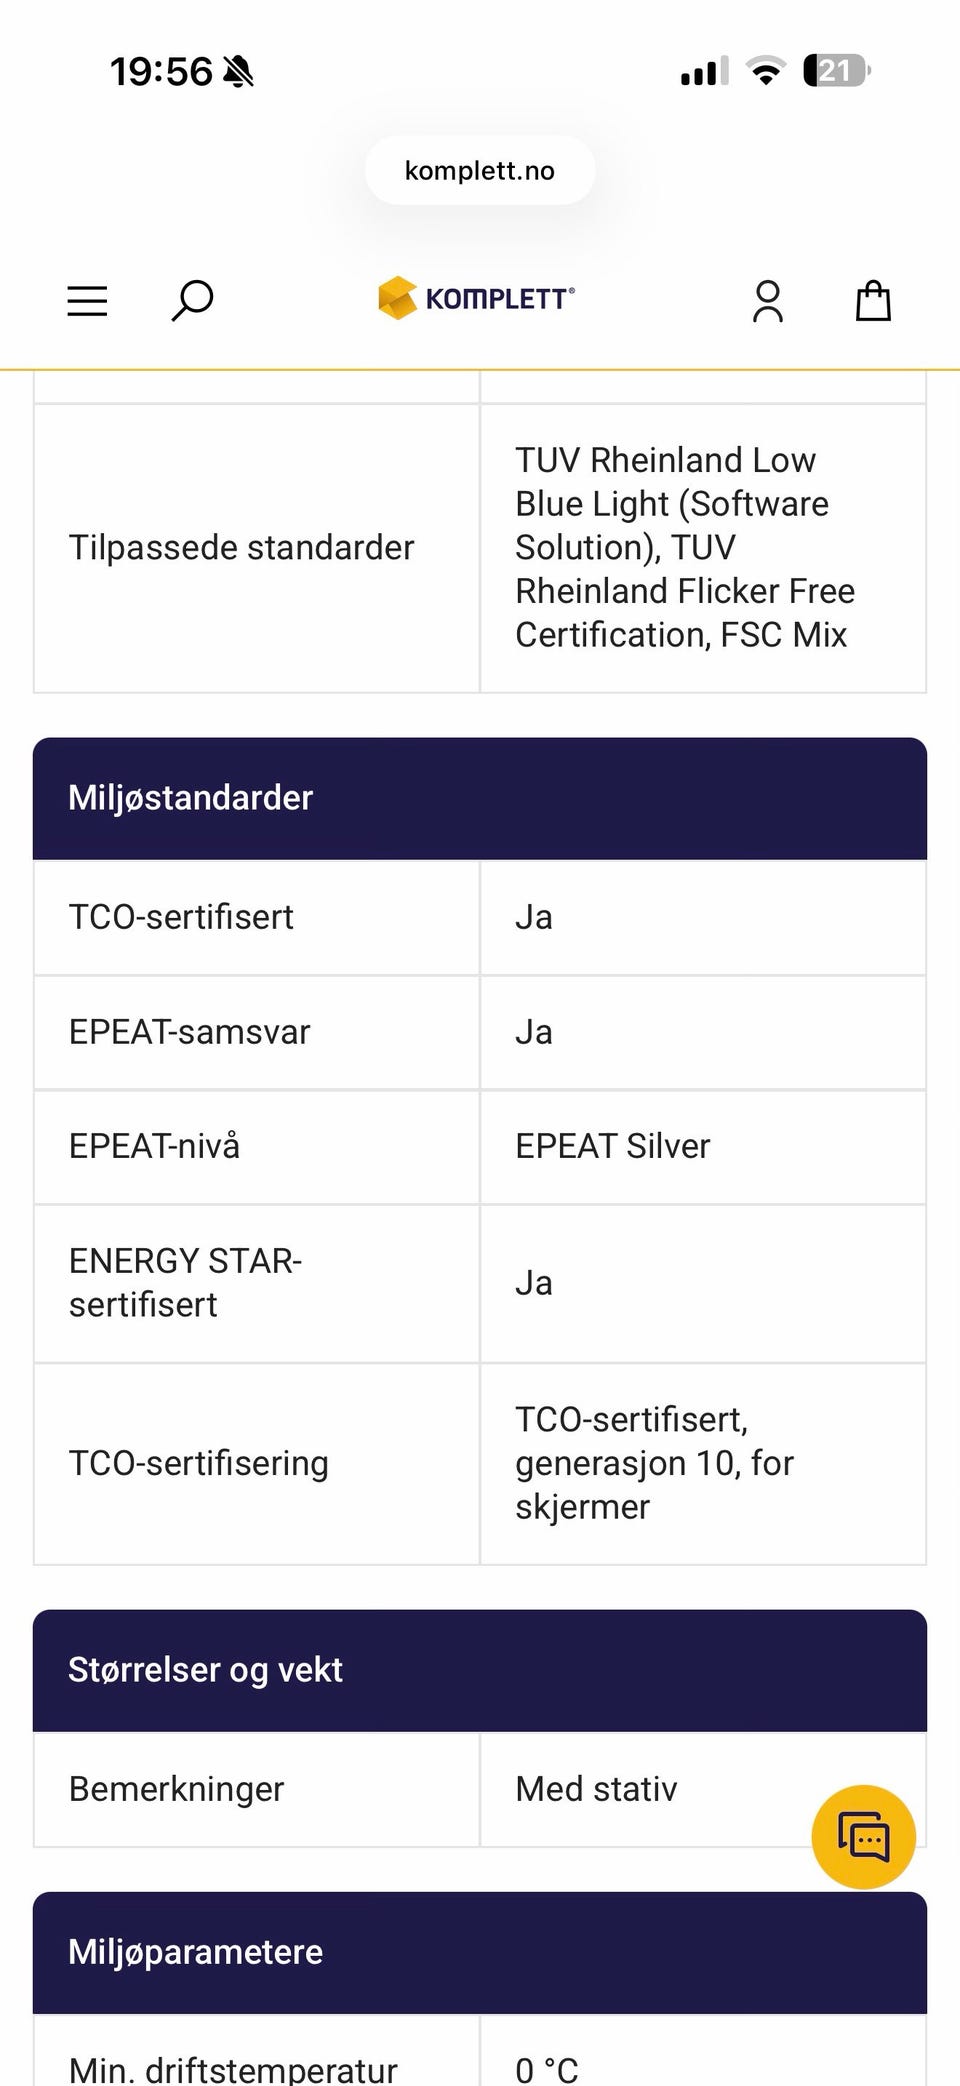Tap the Wi-Fi status icon

pos(766,71)
